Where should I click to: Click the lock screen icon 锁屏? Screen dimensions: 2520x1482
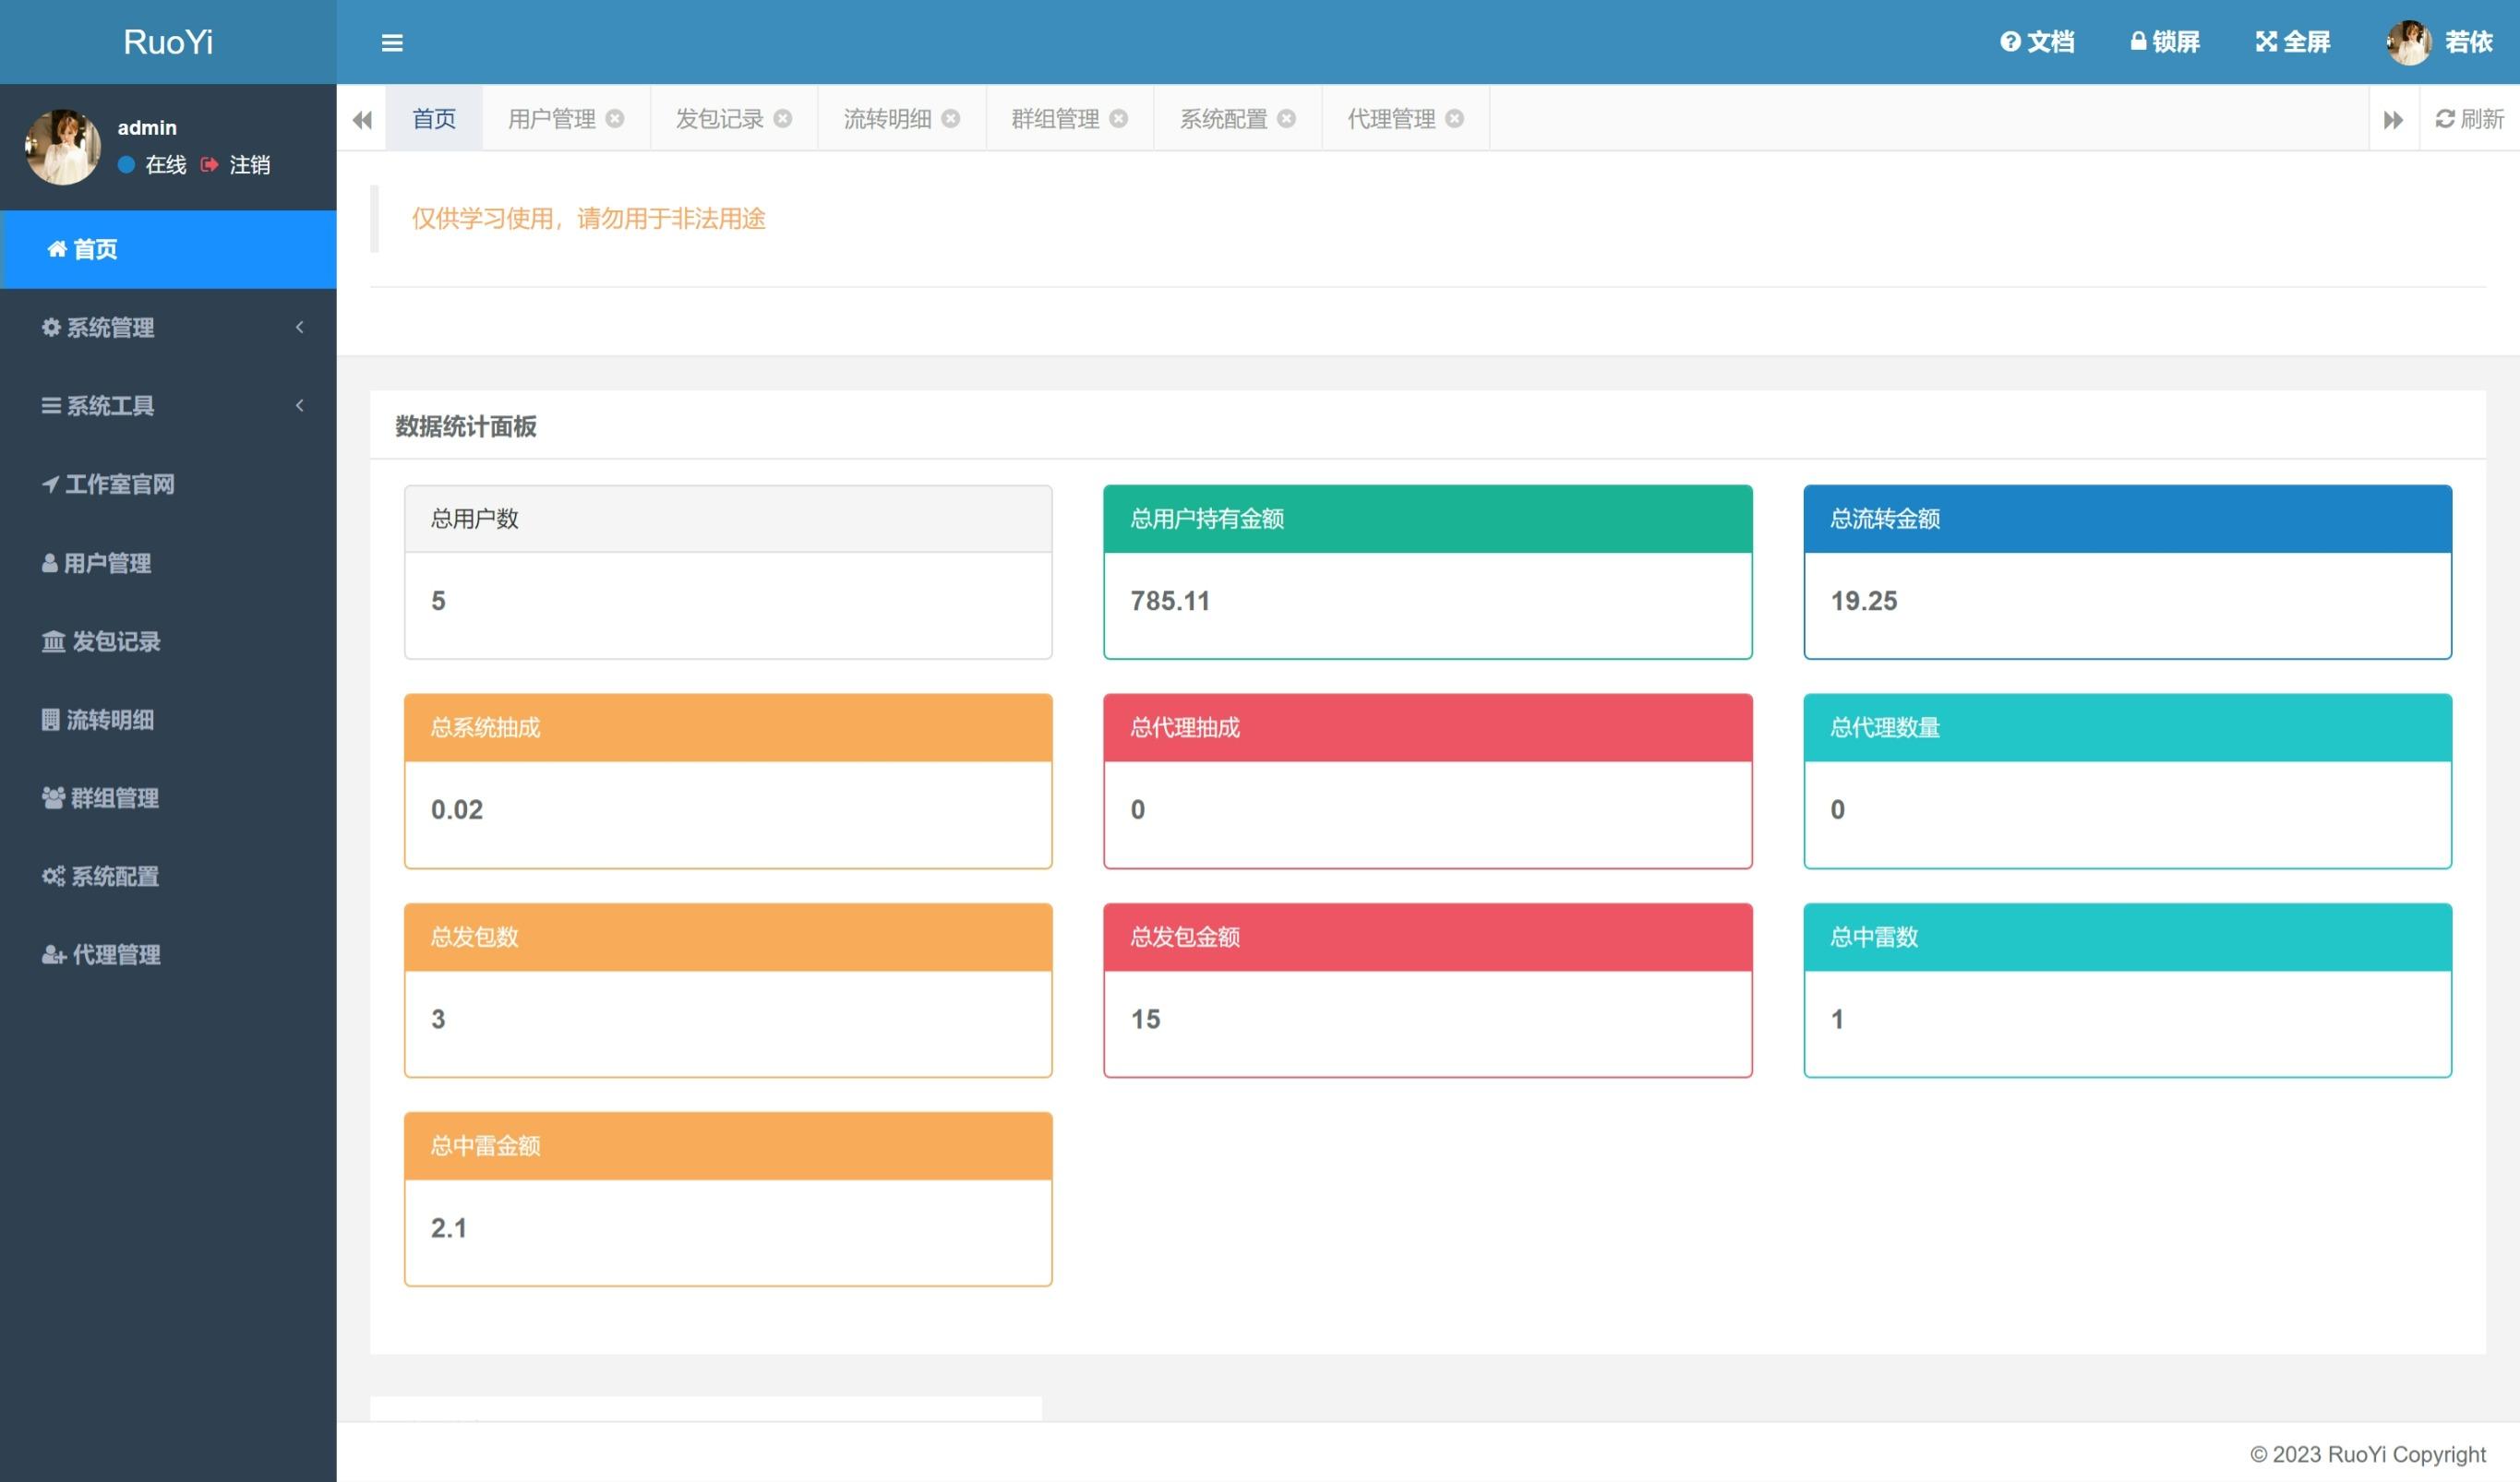coord(2164,42)
